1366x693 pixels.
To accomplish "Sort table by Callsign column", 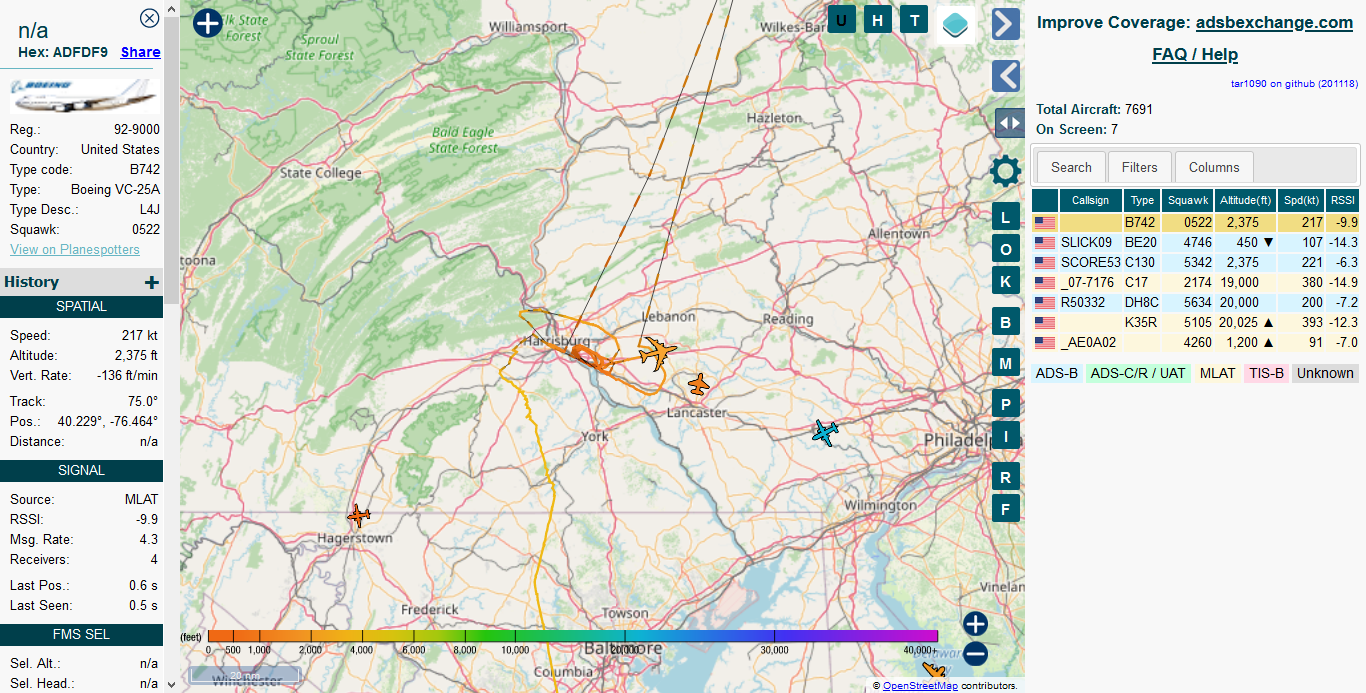I will point(1090,200).
